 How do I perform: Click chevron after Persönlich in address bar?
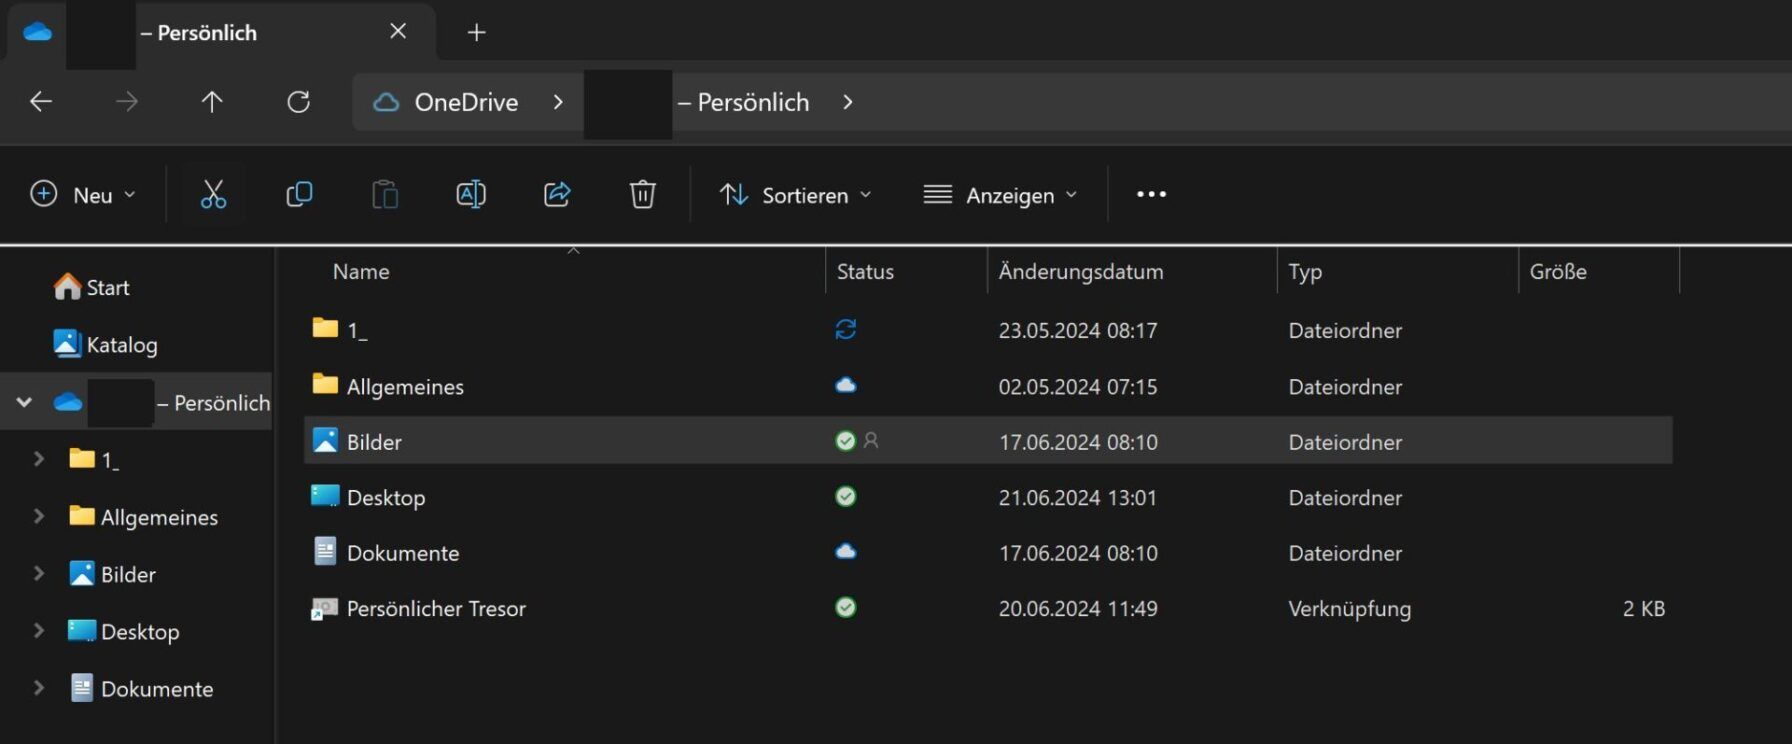coord(848,102)
